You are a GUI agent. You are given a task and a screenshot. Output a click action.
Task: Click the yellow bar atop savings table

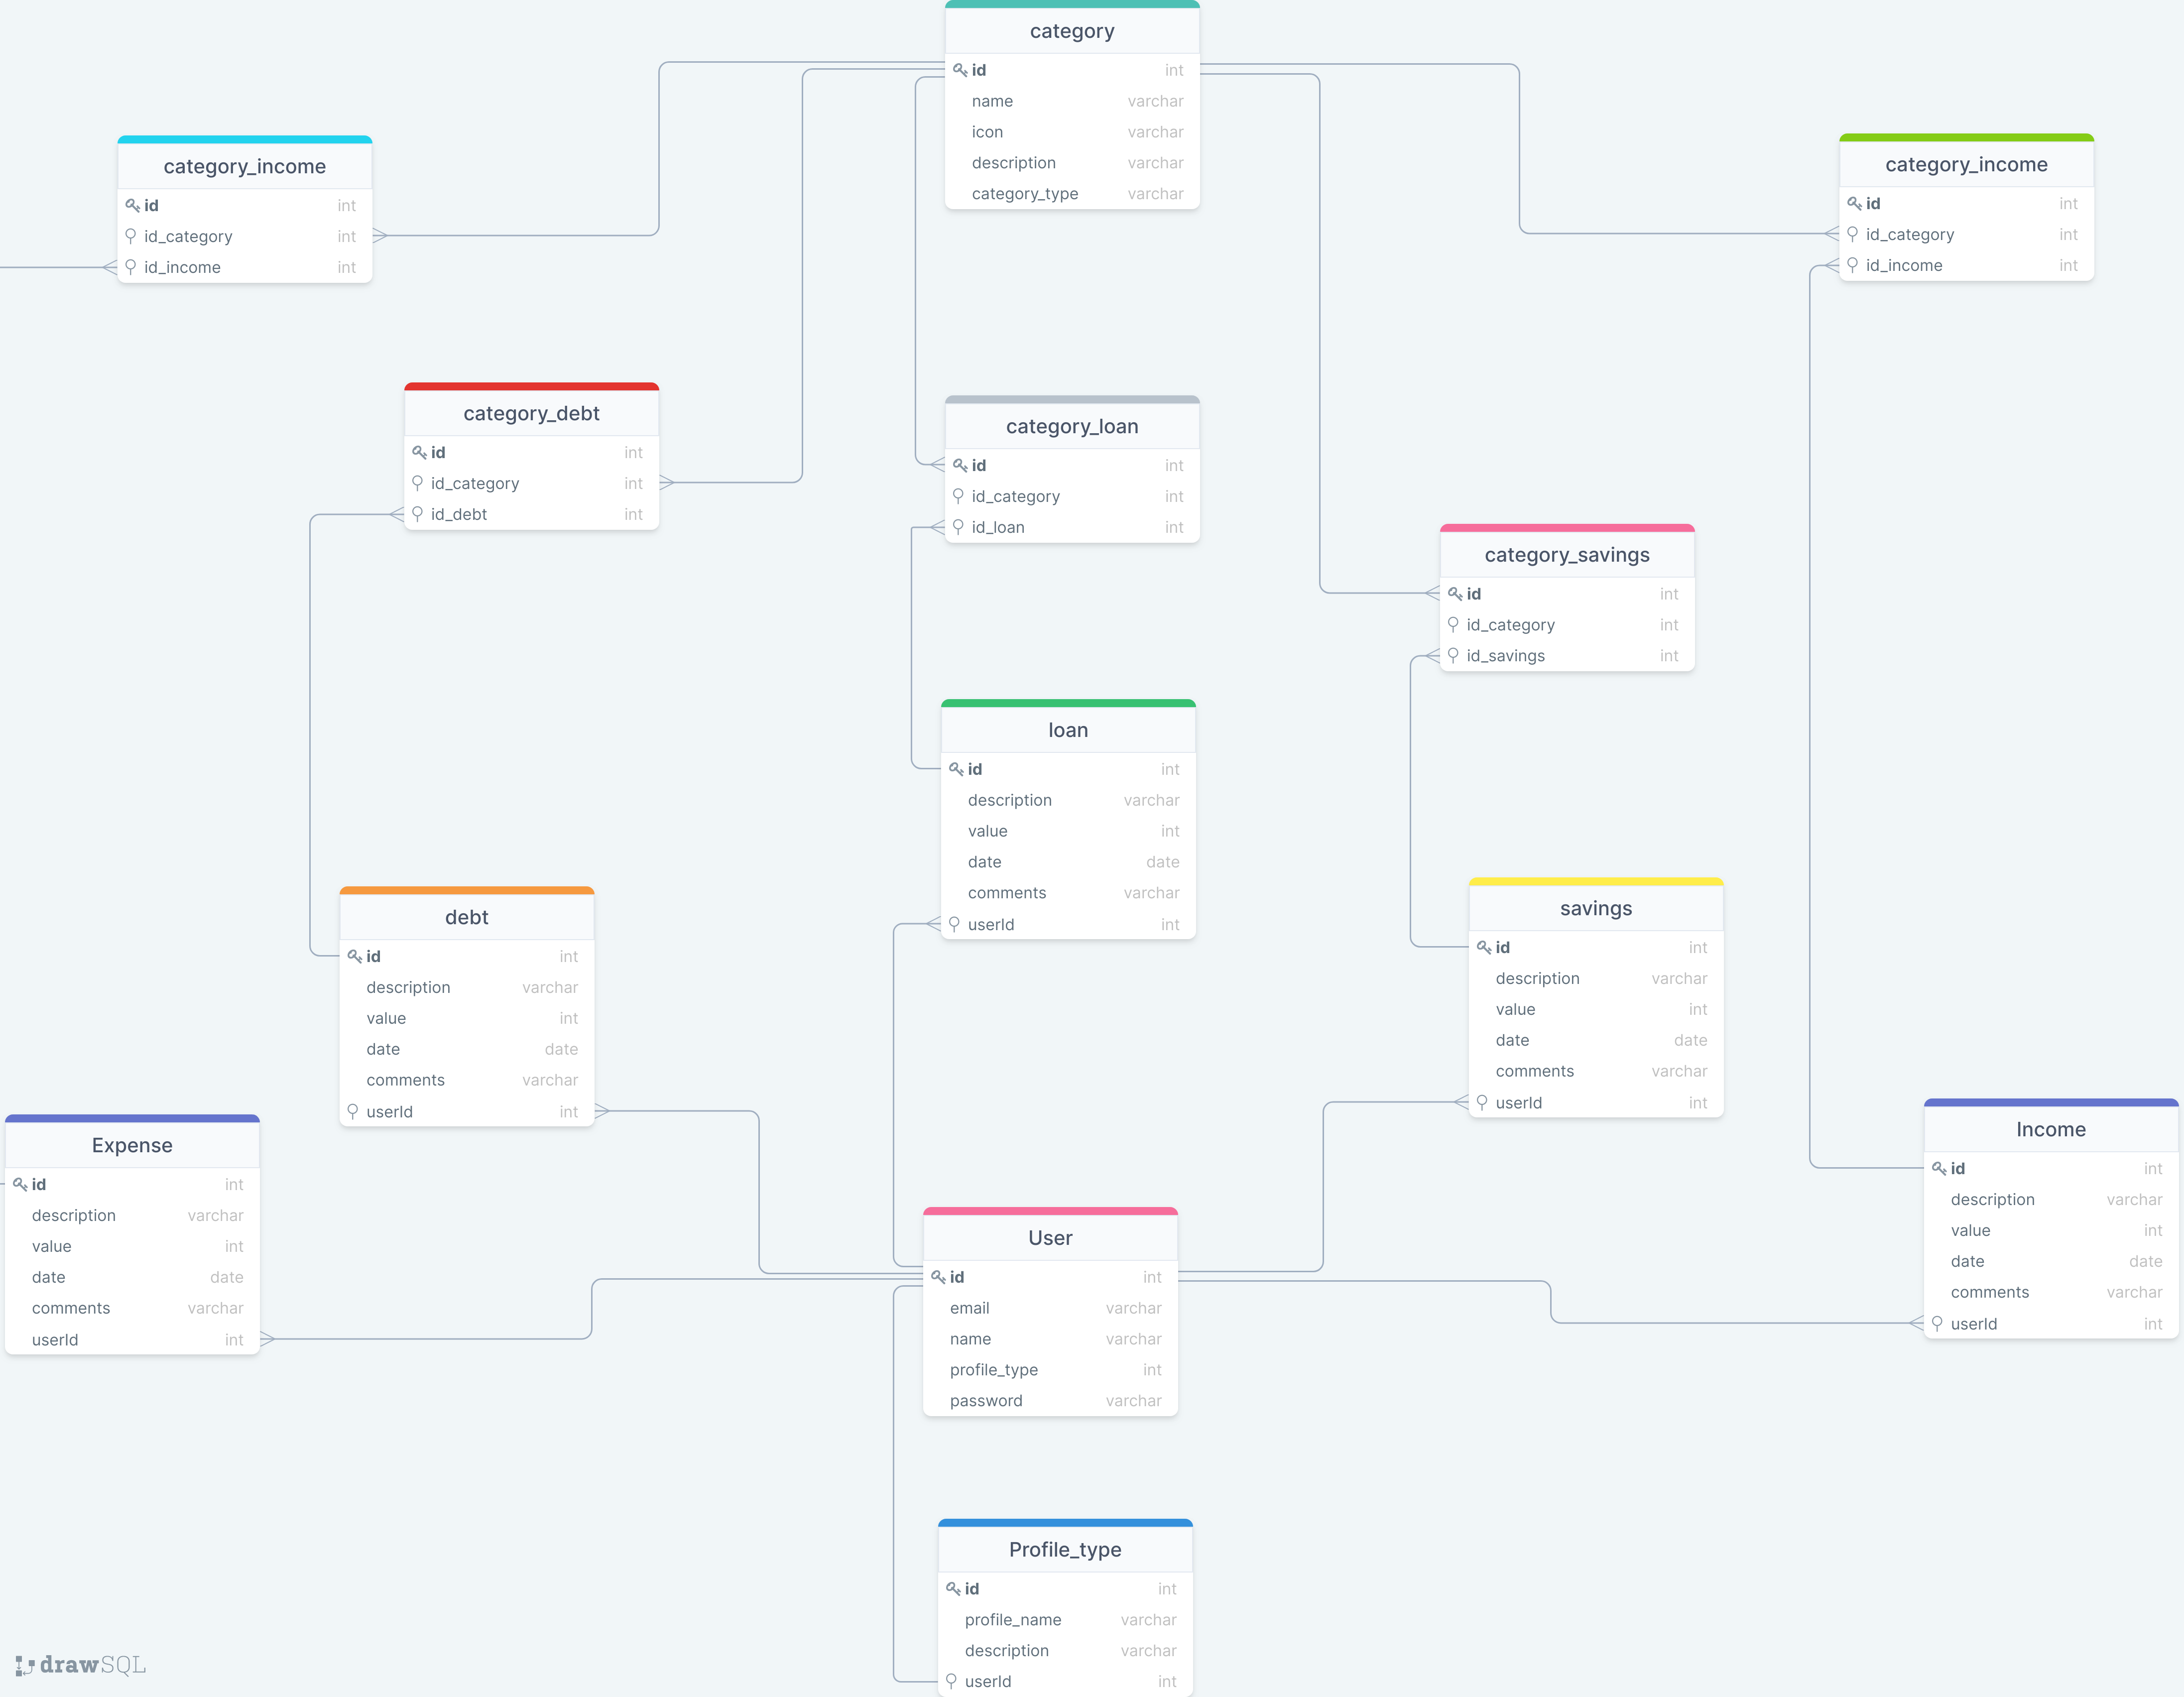1595,882
